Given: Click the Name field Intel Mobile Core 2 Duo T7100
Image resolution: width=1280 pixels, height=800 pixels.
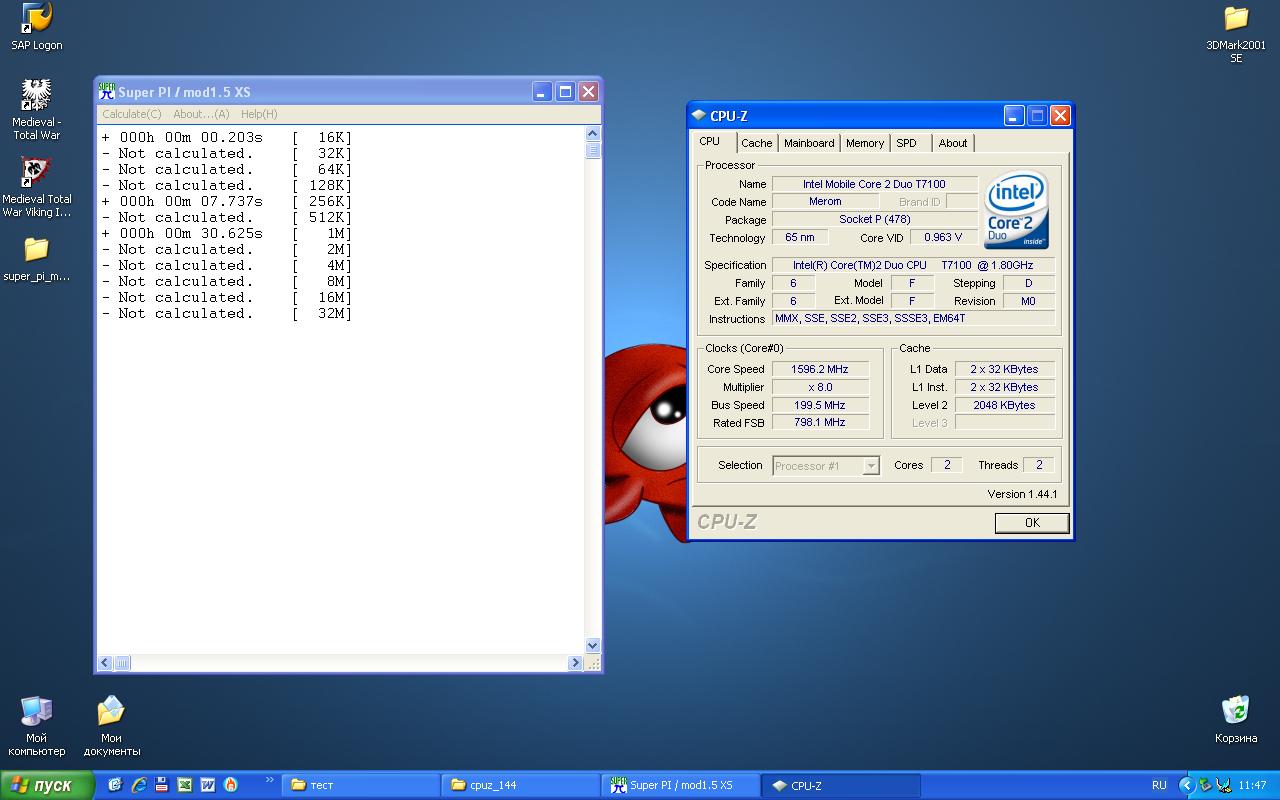Looking at the screenshot, I should pyautogui.click(x=875, y=184).
